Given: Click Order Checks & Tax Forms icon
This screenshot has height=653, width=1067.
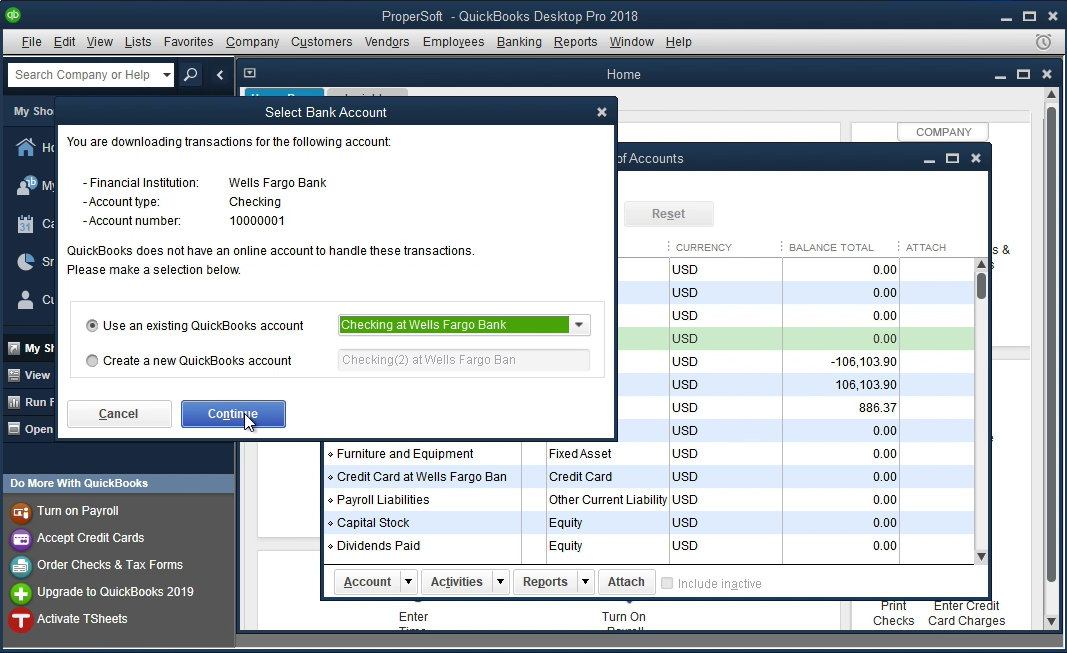Looking at the screenshot, I should [x=21, y=566].
